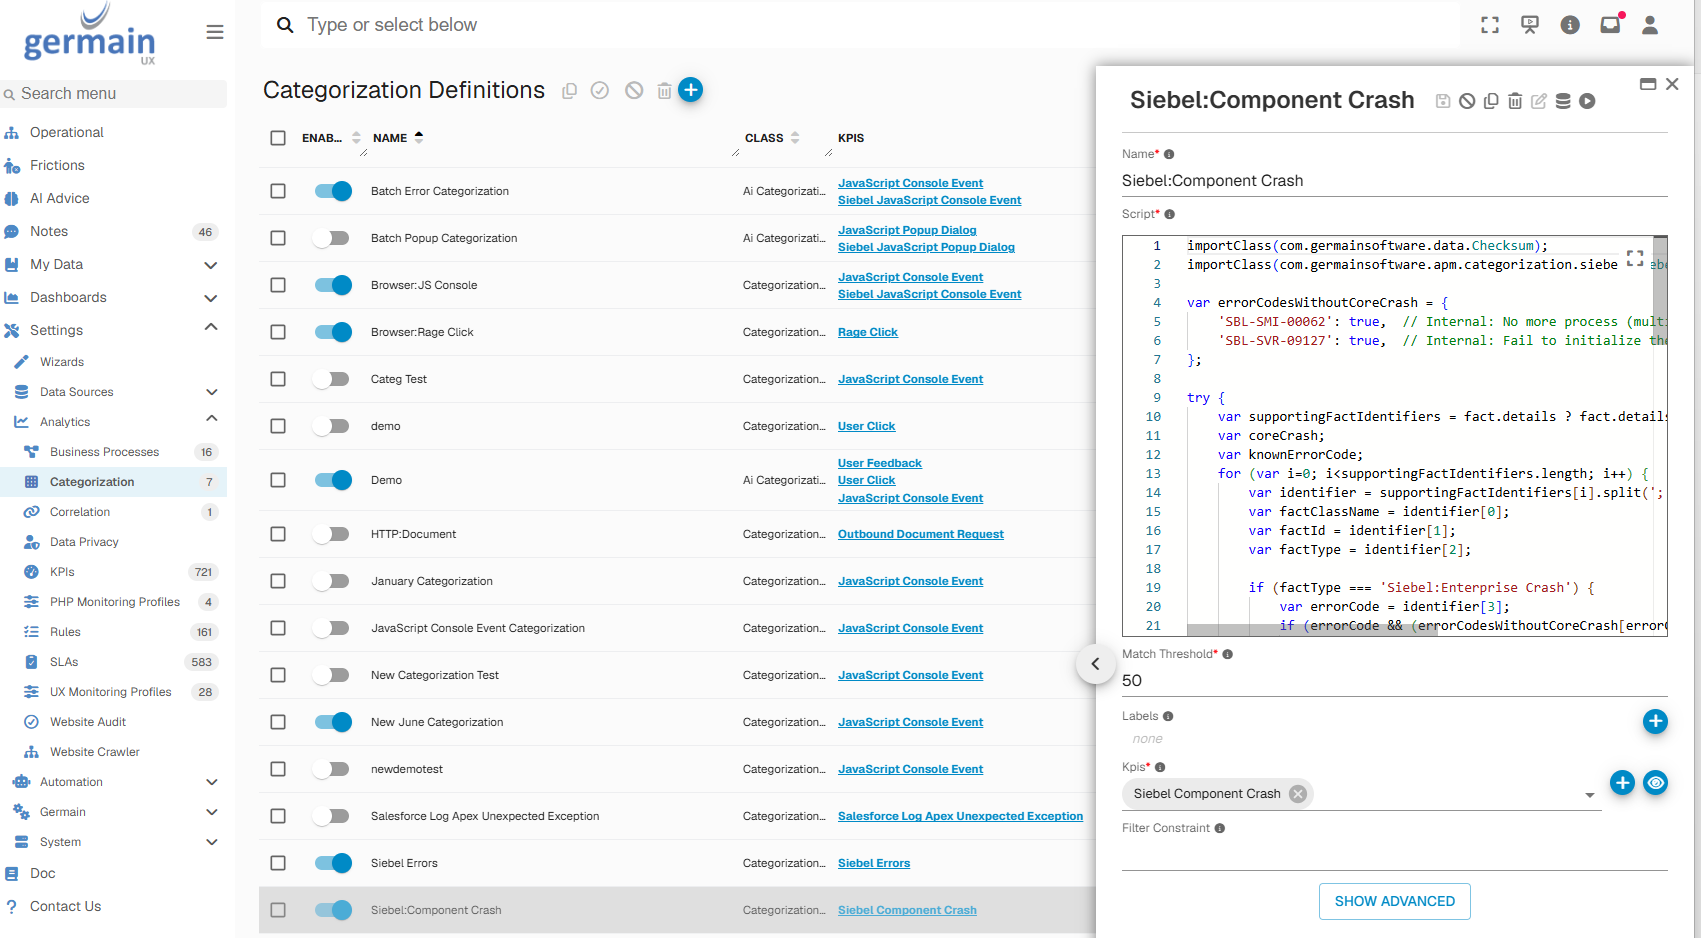Open the info icon in top bar

(1570, 25)
